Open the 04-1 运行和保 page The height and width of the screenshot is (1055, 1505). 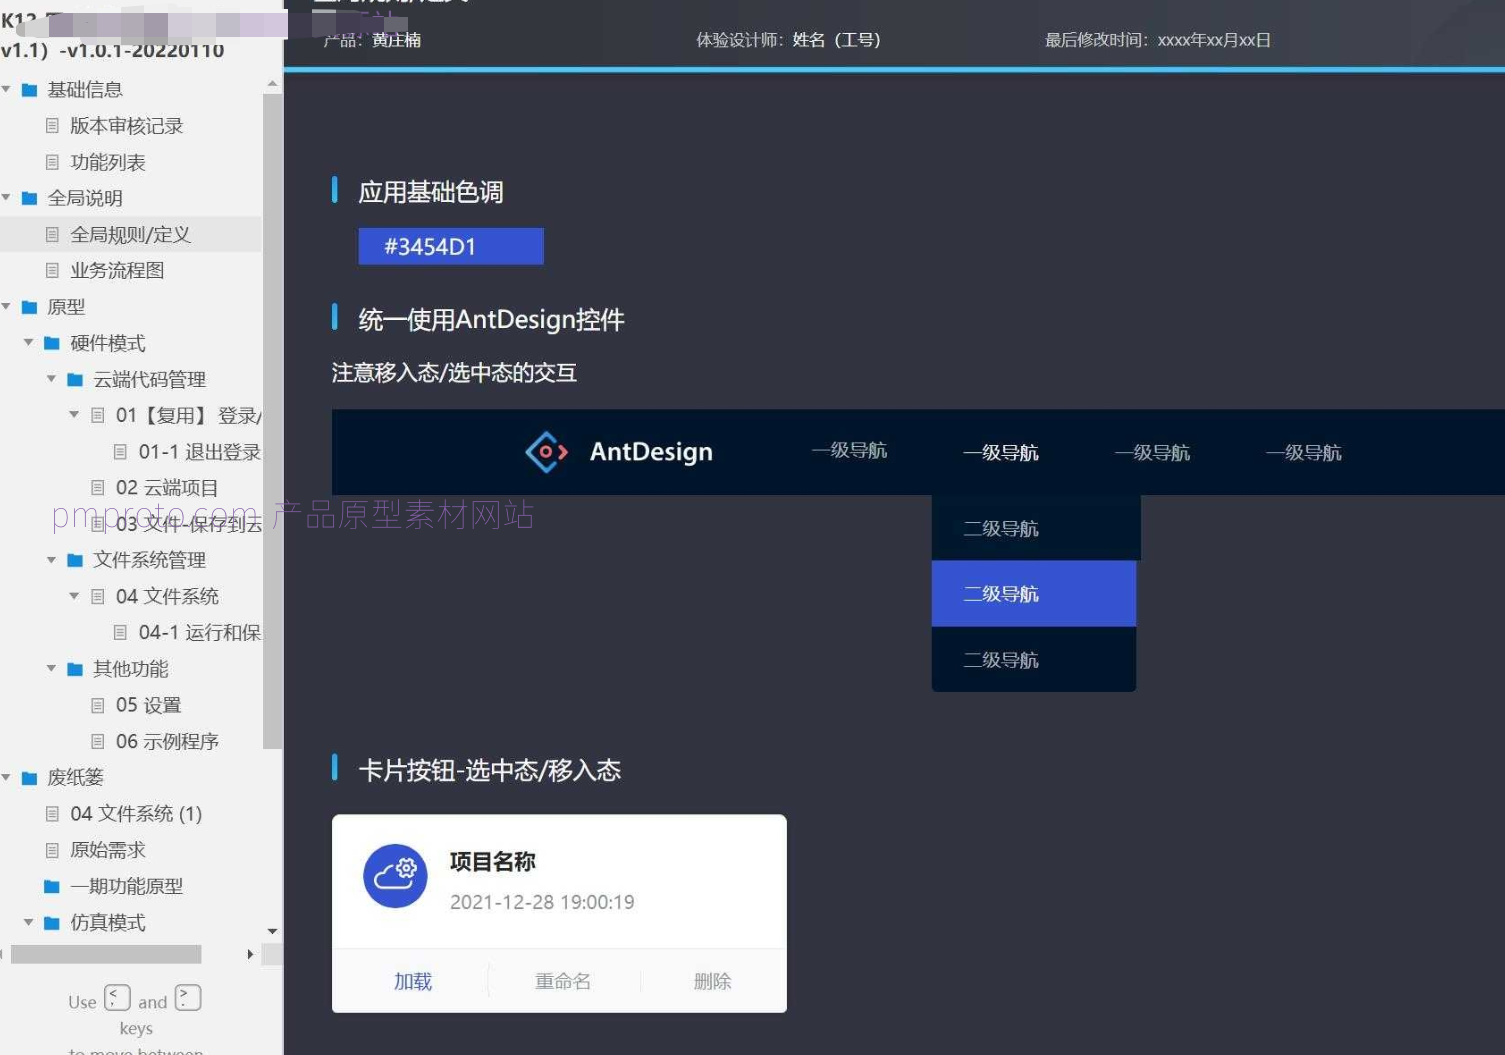point(199,632)
